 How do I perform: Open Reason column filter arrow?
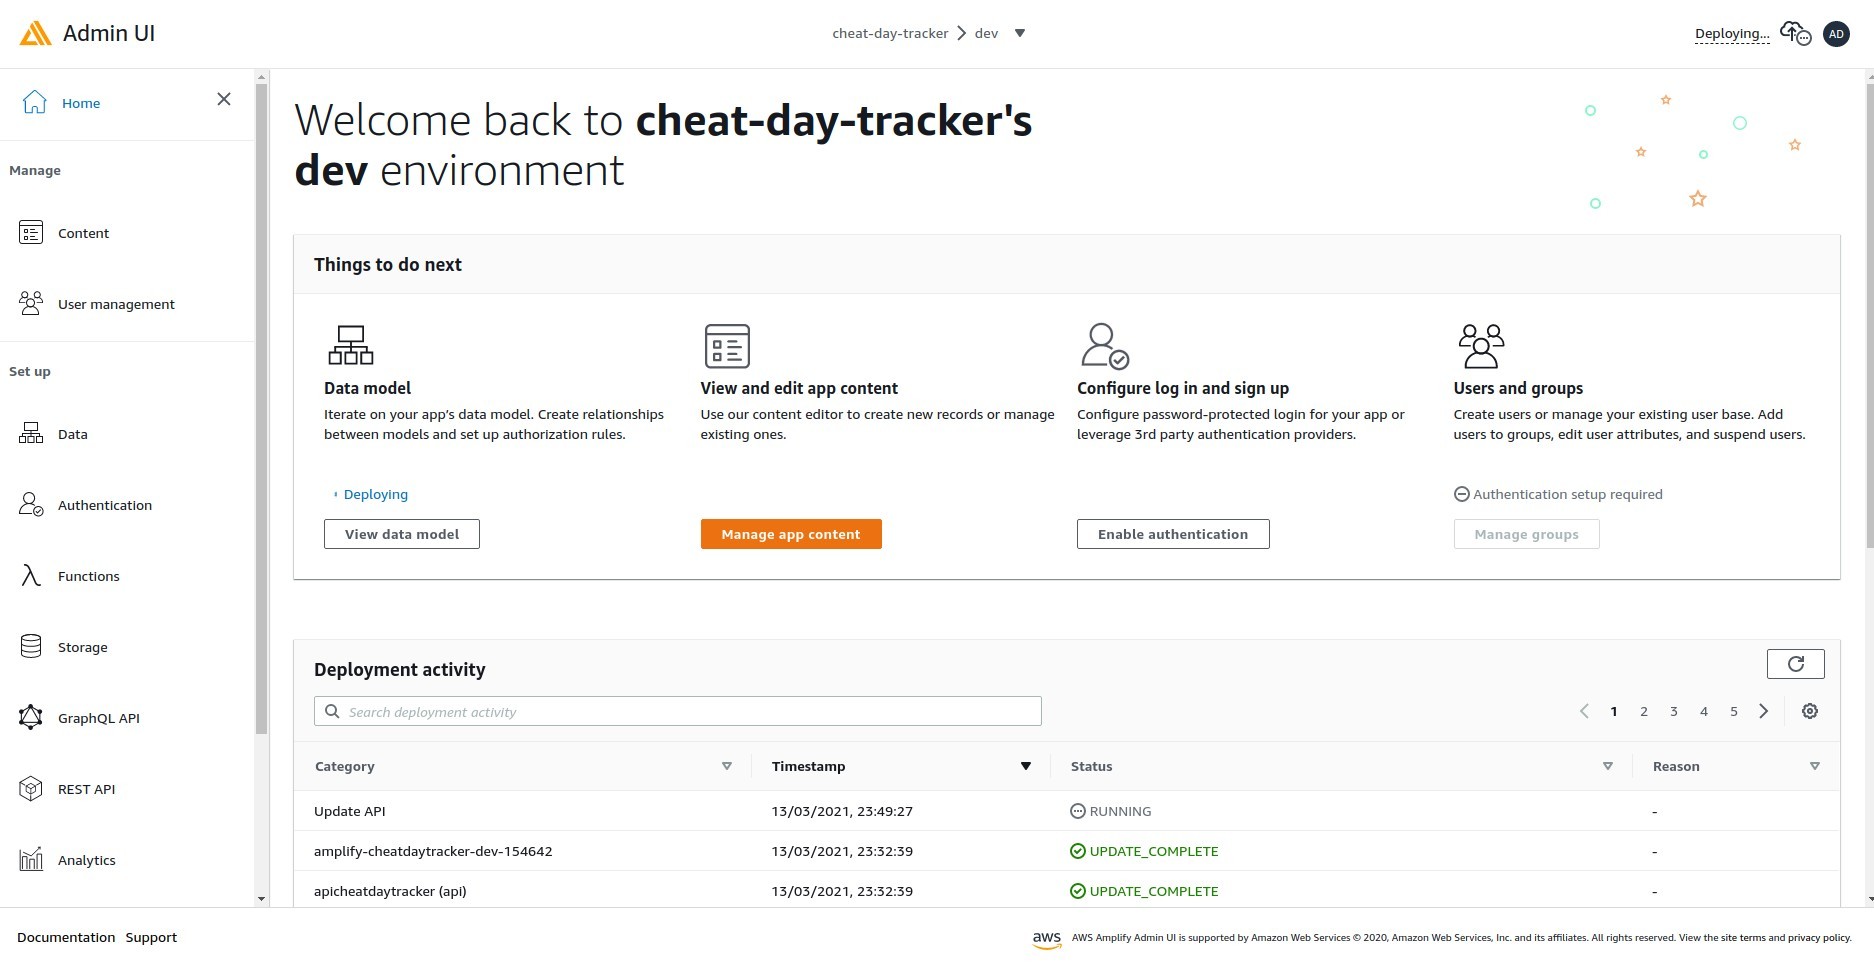[1815, 766]
